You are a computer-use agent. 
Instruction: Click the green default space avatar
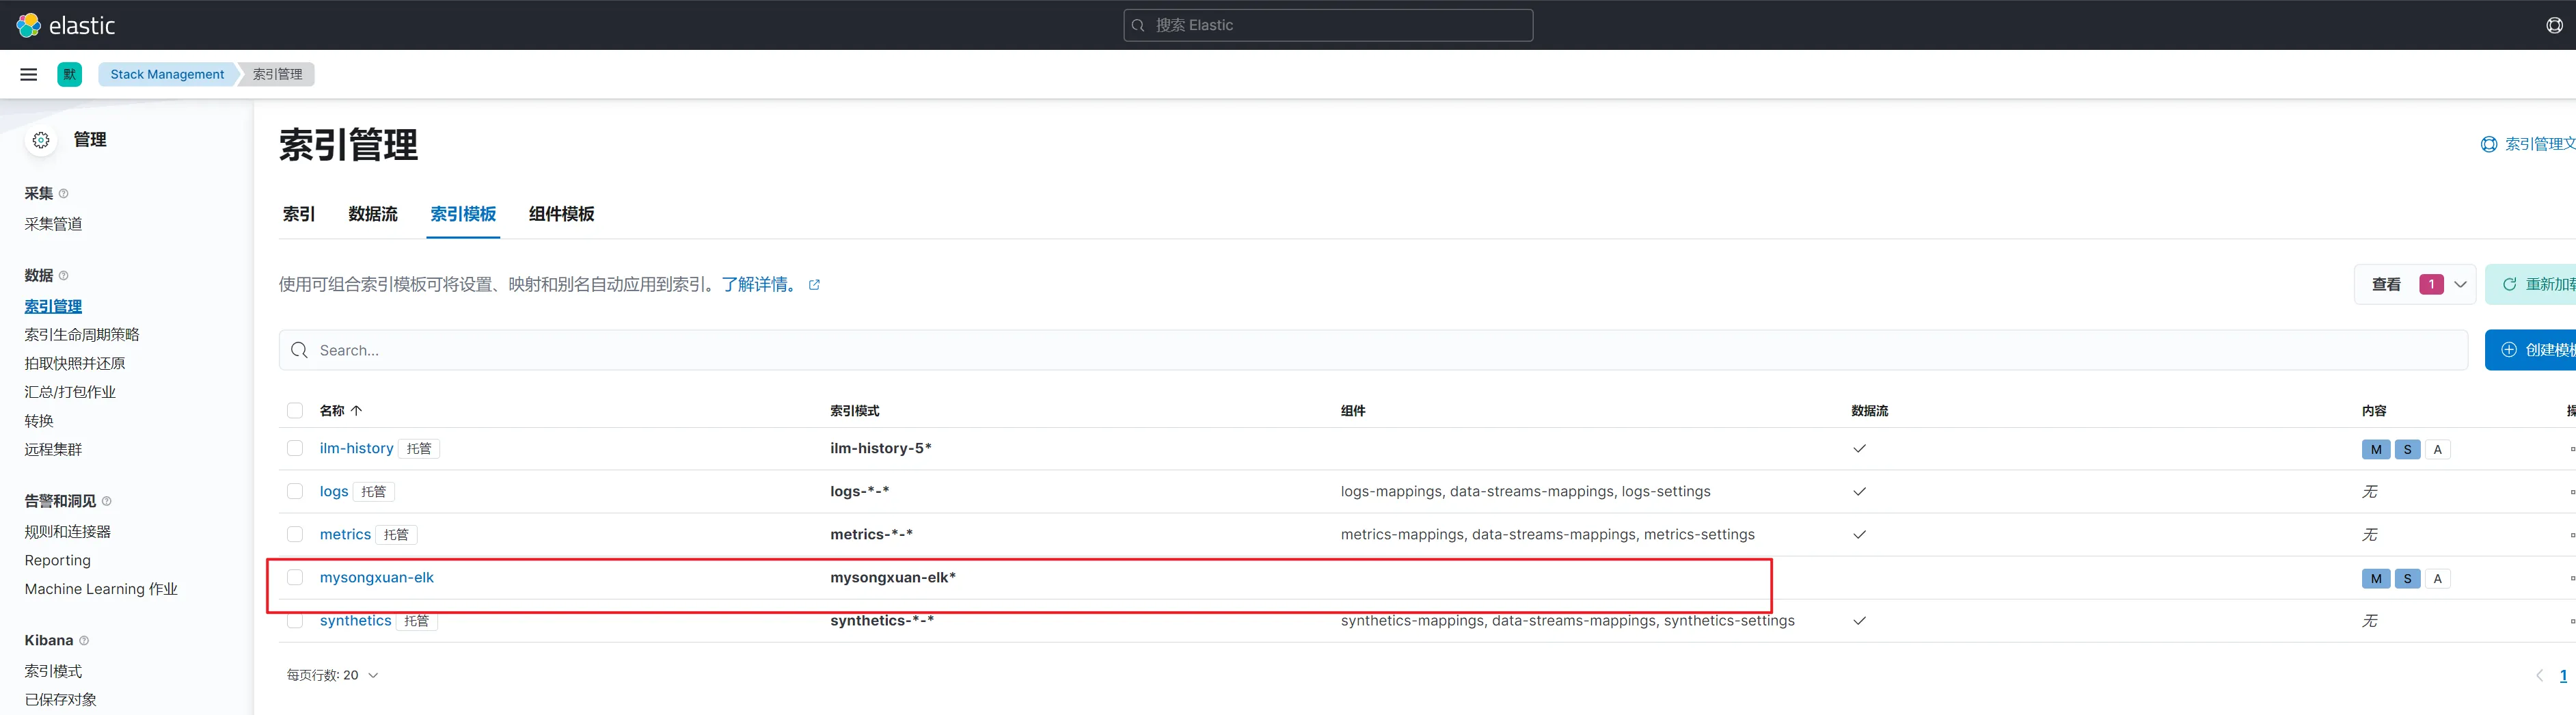(70, 74)
